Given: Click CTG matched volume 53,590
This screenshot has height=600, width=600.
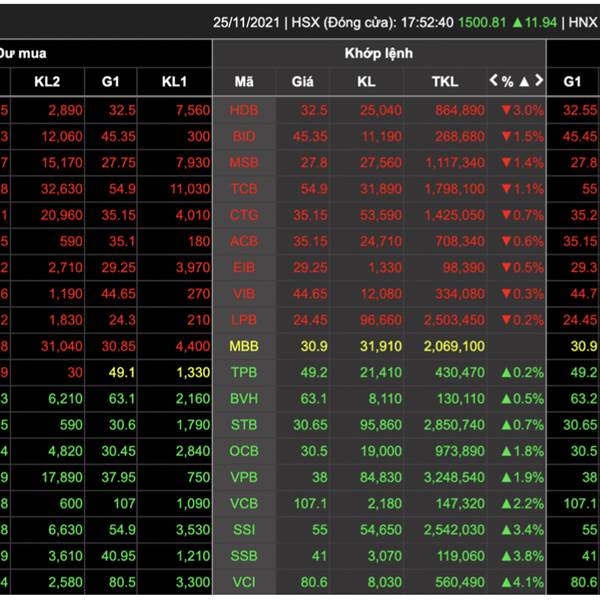Looking at the screenshot, I should 381,215.
